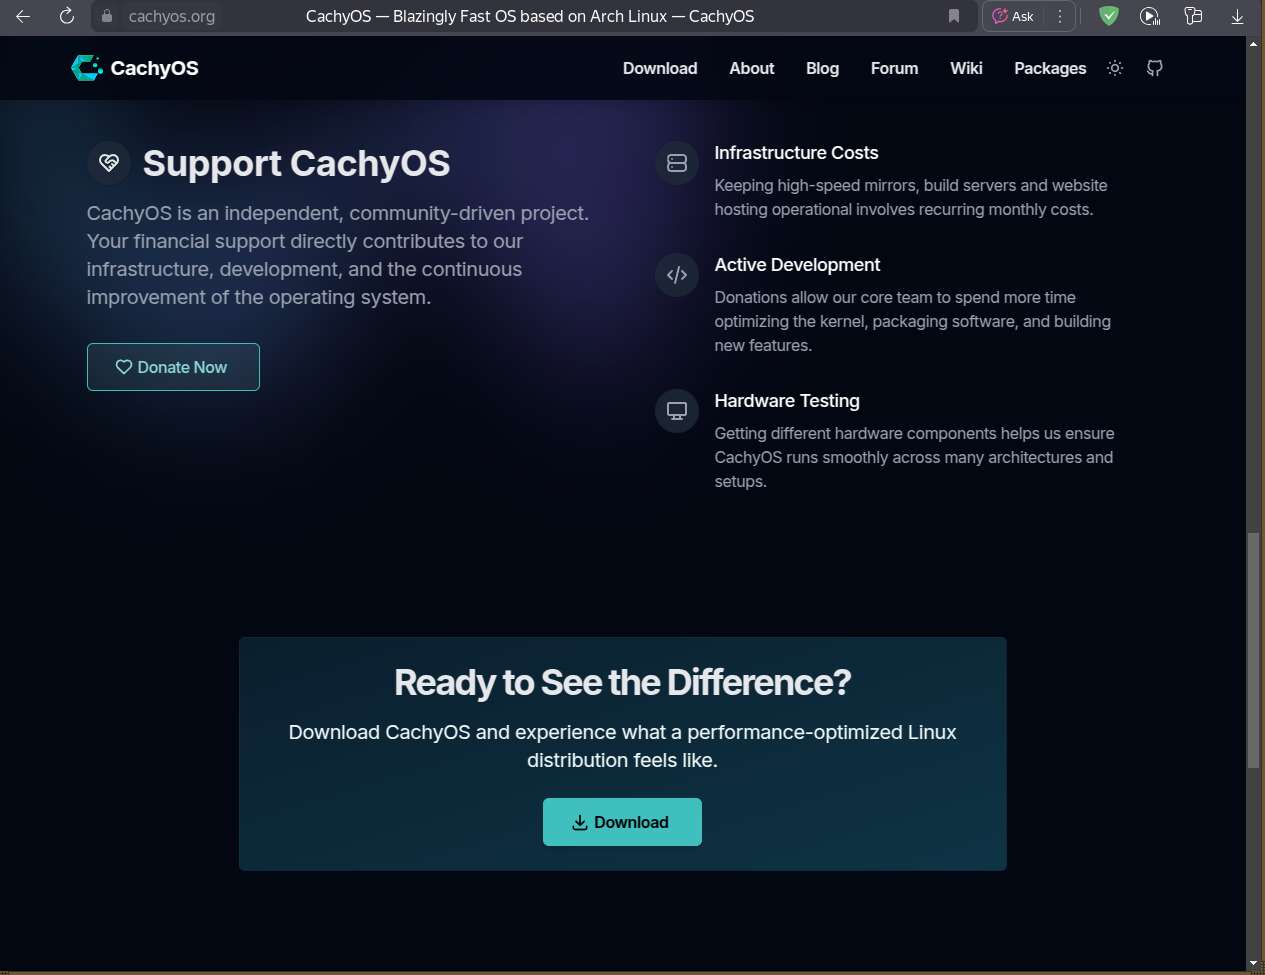This screenshot has height=975, width=1265.
Task: Click the Infrastructure Costs server icon
Action: (677, 163)
